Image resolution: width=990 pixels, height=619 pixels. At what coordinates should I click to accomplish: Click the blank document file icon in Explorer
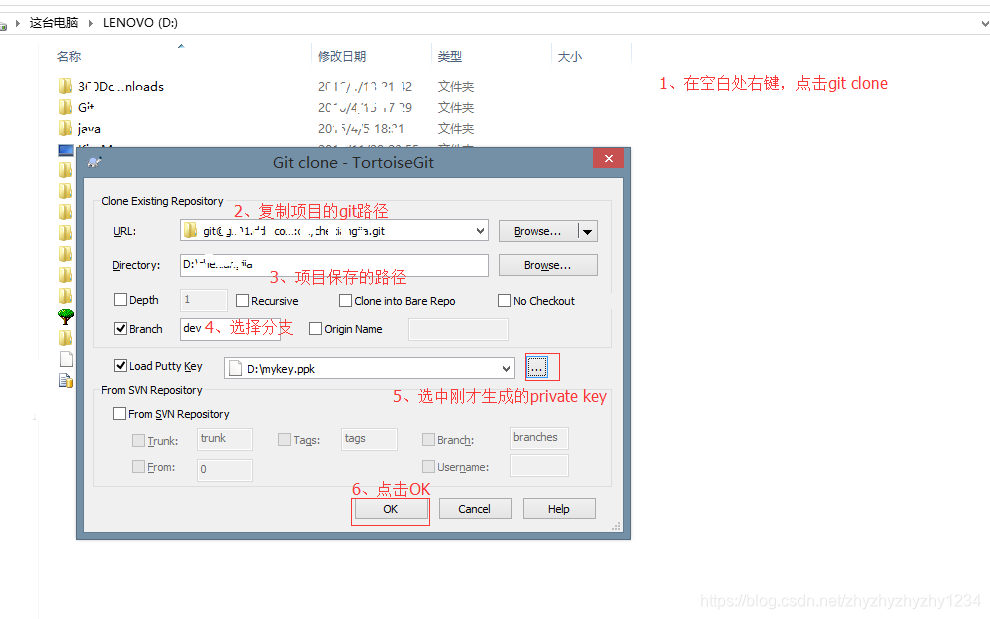[x=66, y=359]
